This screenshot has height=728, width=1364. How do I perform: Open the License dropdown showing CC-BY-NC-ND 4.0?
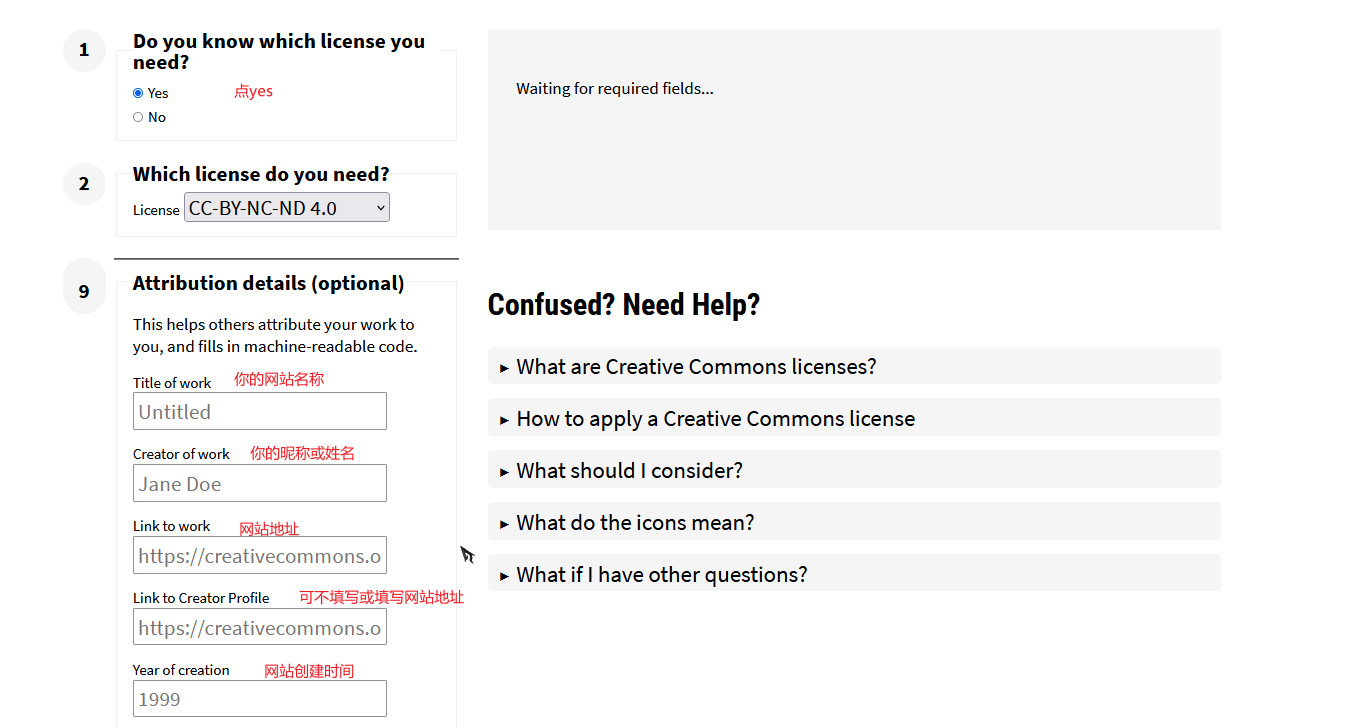(286, 208)
